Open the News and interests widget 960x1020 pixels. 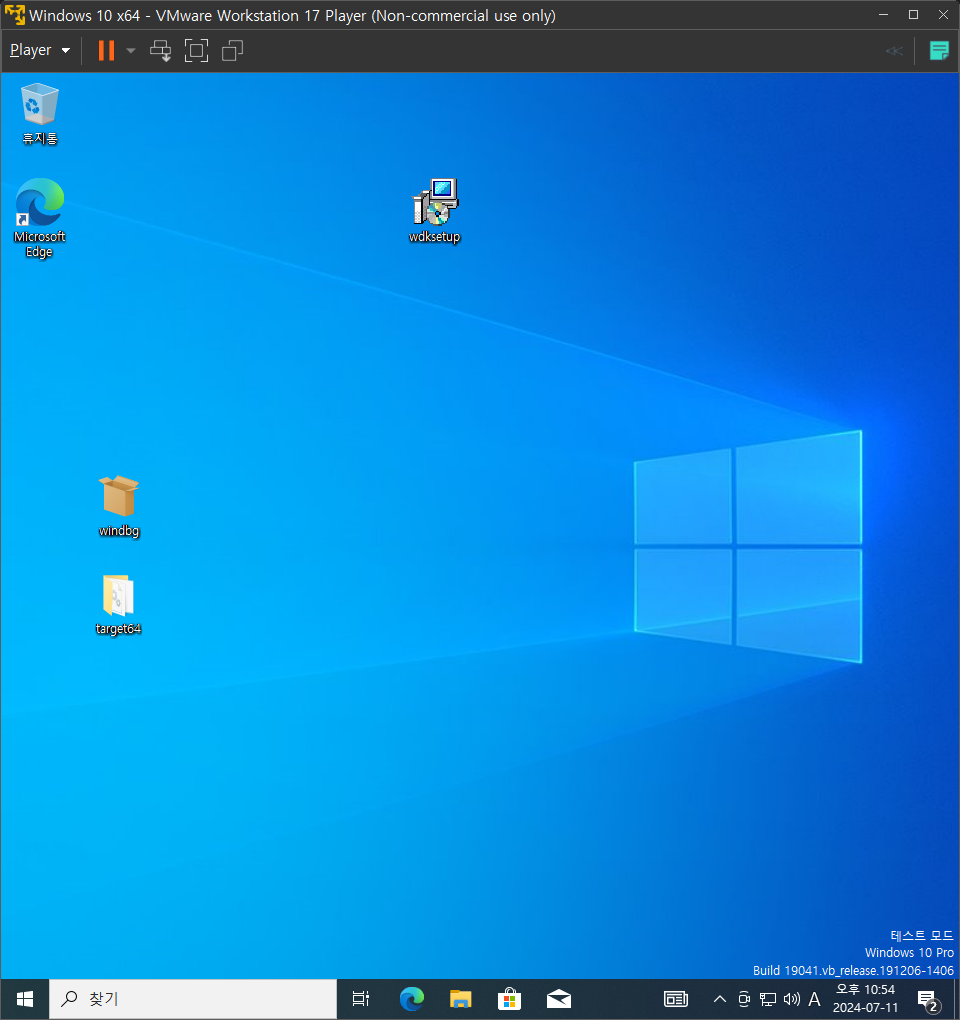pos(676,999)
